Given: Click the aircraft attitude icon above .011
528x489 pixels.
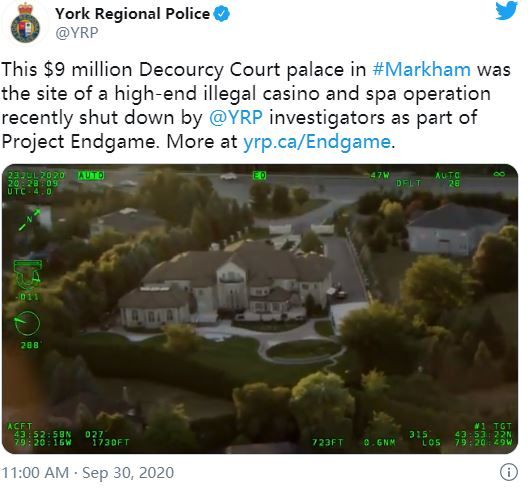Looking at the screenshot, I should click(x=28, y=275).
